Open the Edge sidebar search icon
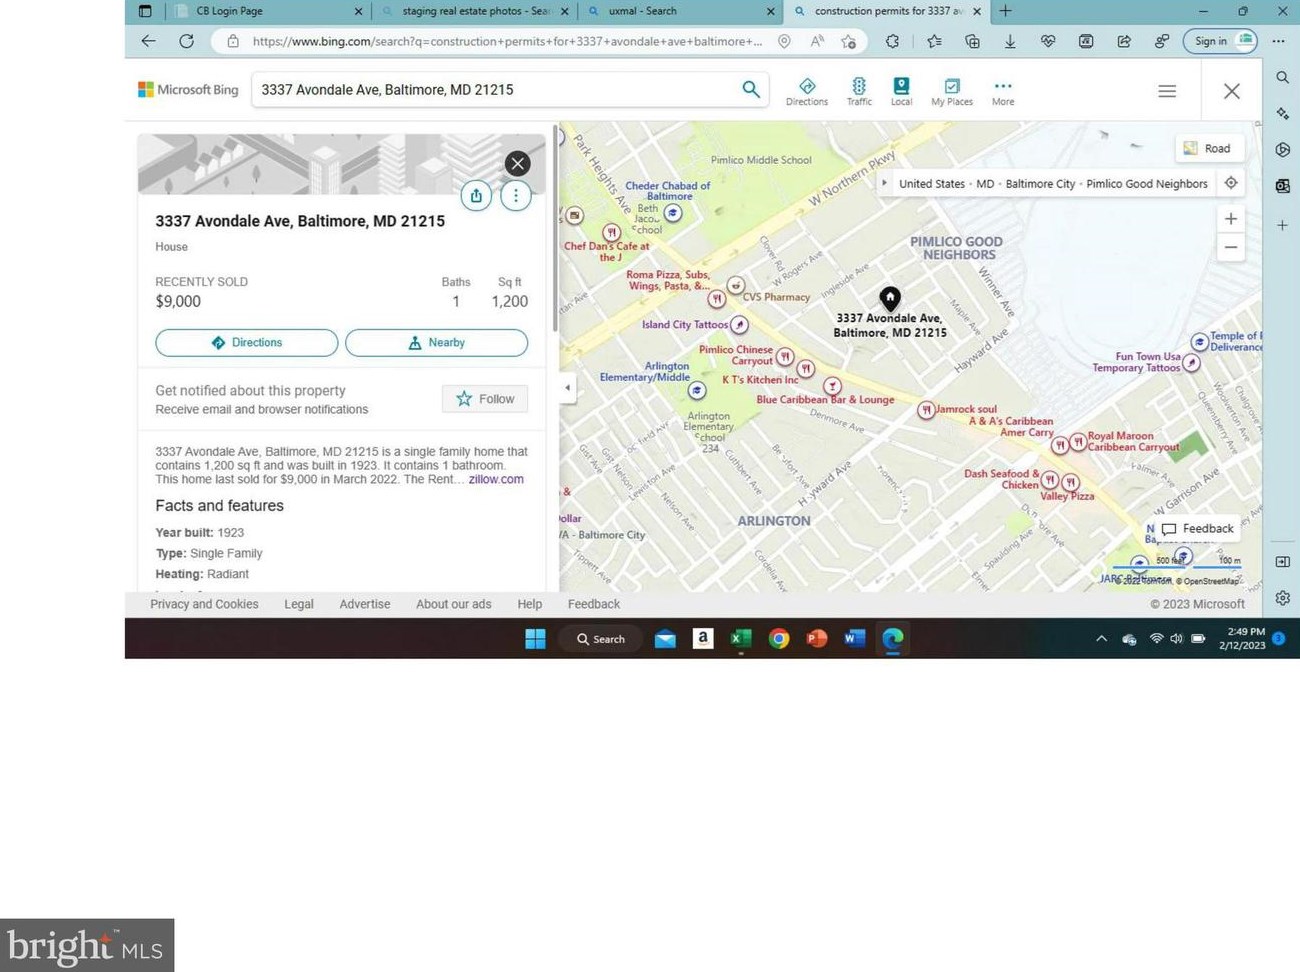 tap(1283, 77)
